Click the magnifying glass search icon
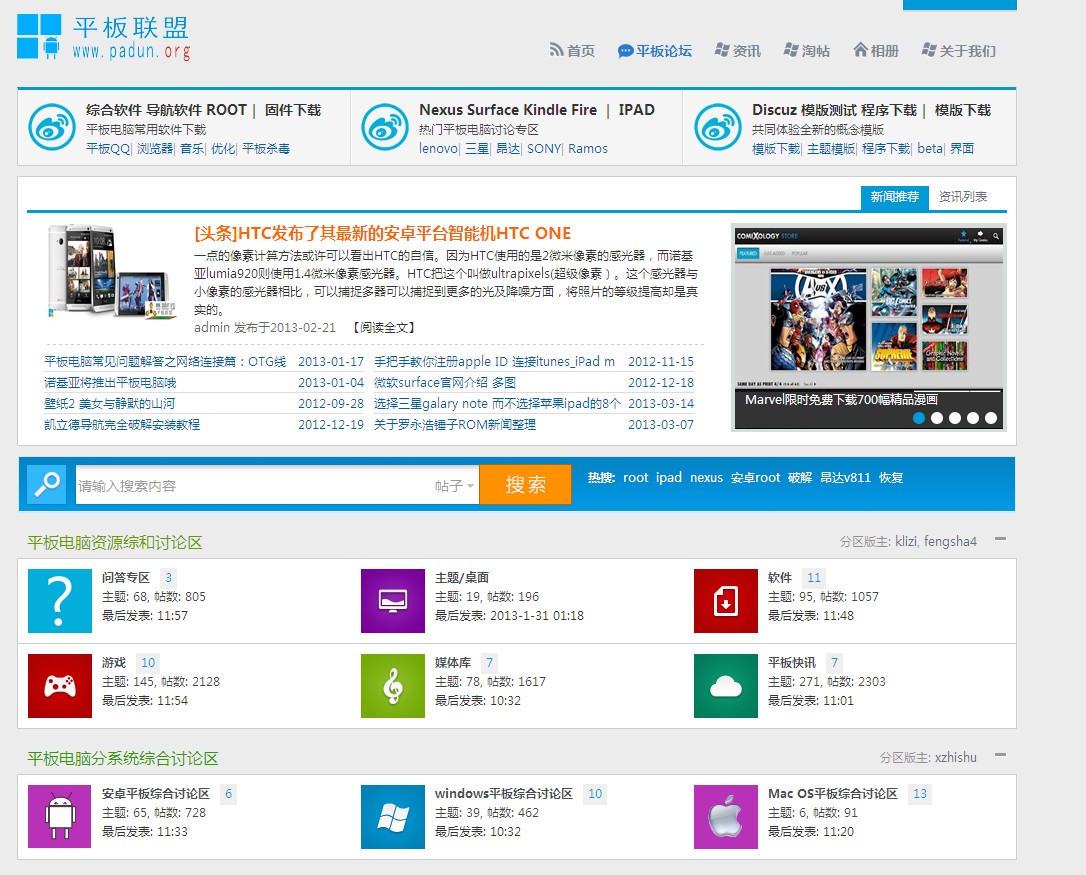This screenshot has height=875, width=1086. [47, 484]
